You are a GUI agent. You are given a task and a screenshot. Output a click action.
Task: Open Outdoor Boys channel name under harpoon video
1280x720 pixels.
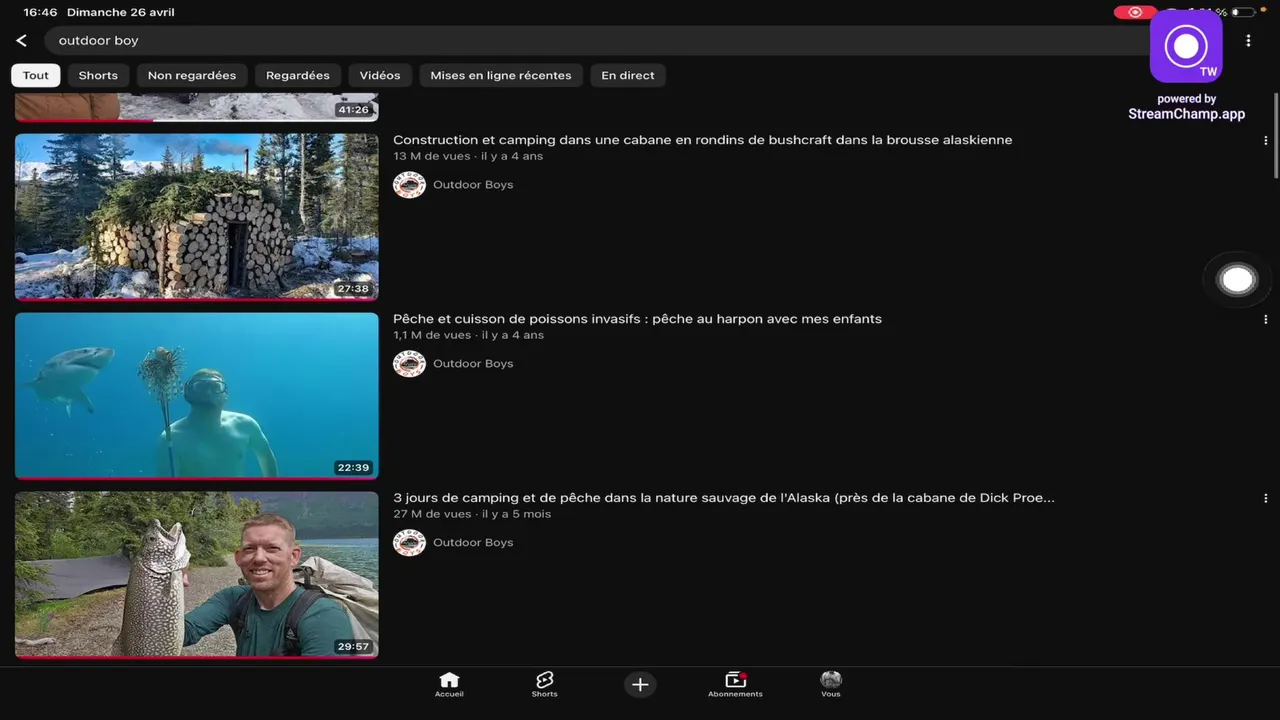[x=473, y=364]
